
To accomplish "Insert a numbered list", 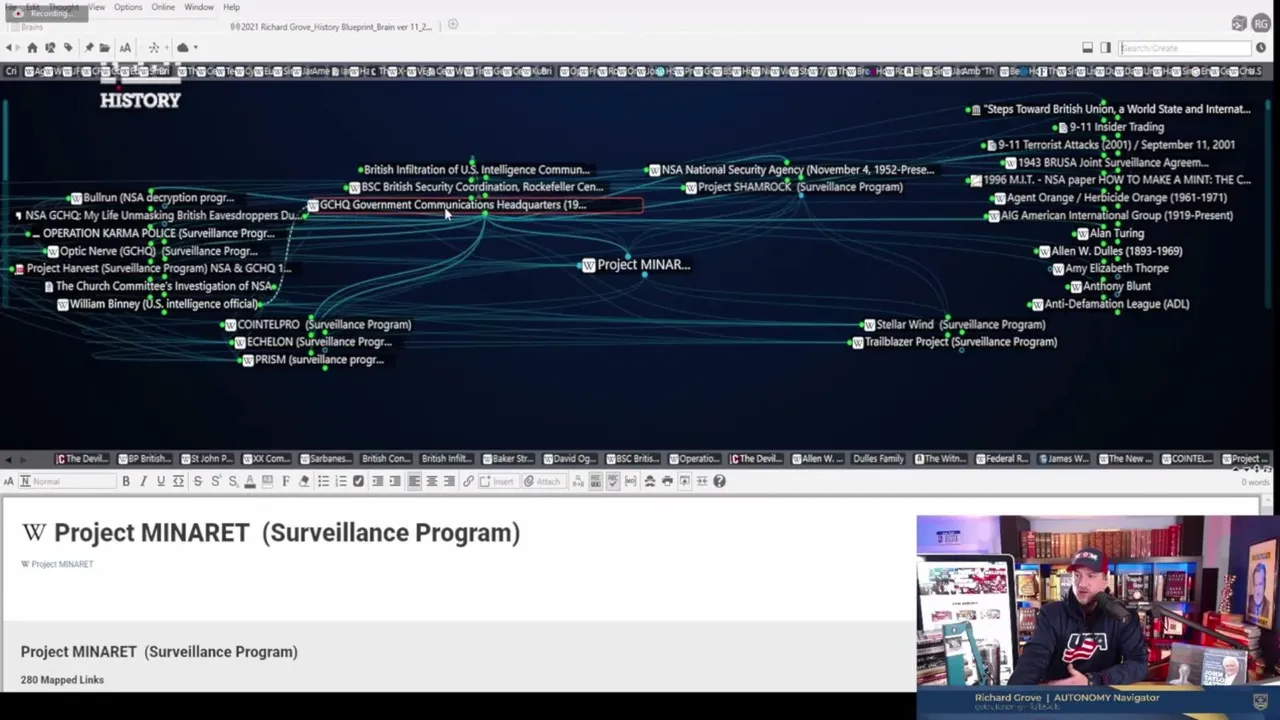I will coord(341,481).
